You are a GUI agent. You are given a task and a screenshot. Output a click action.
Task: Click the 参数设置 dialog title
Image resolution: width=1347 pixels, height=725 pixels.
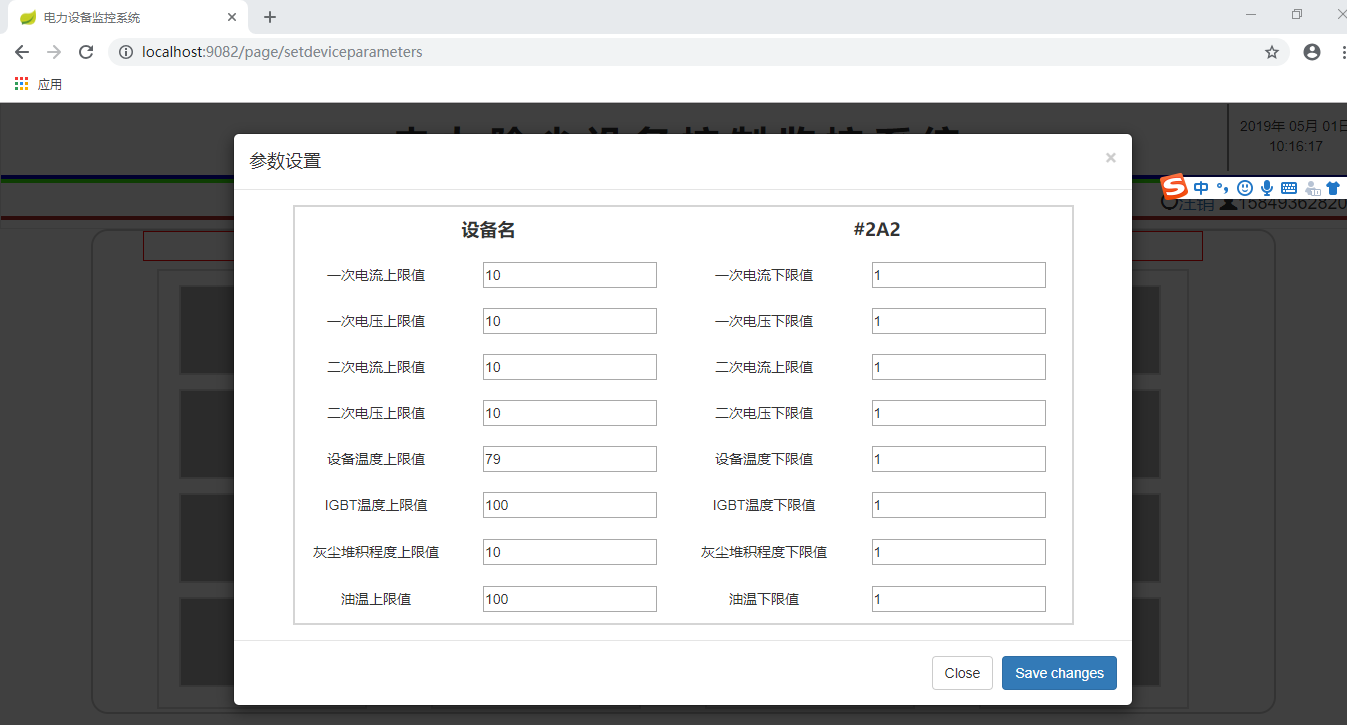click(285, 161)
